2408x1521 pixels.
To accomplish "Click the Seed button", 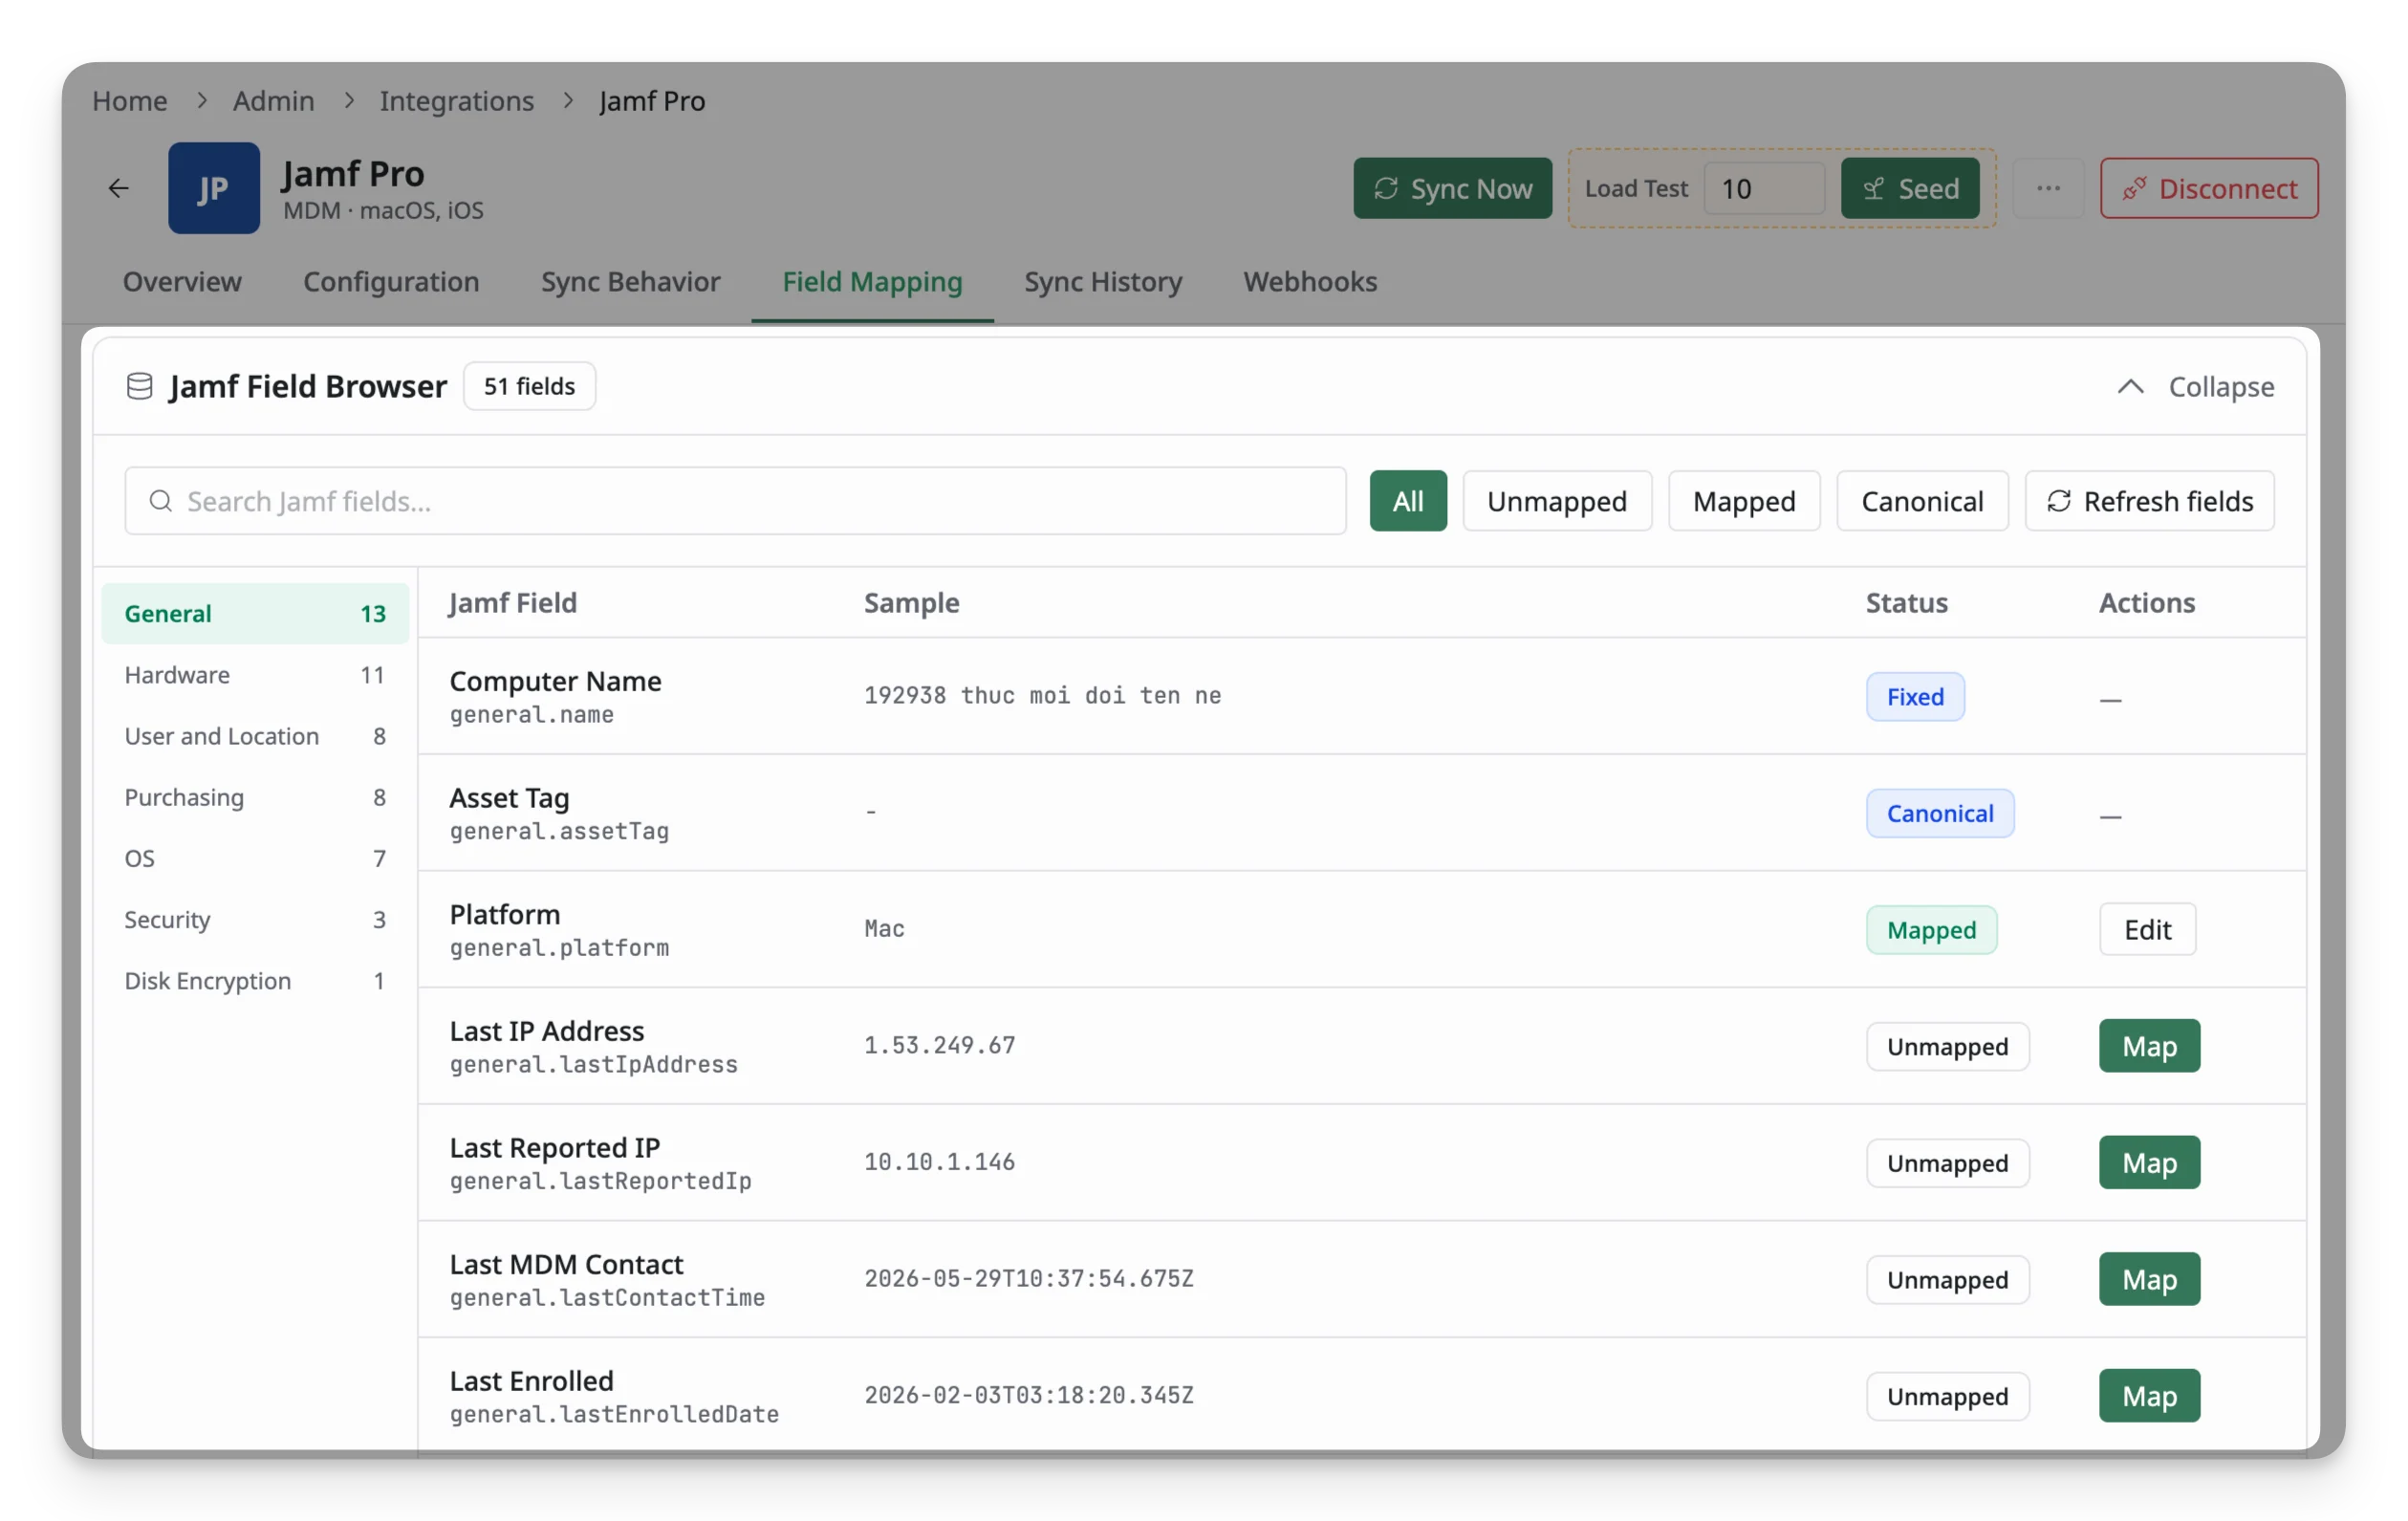I will [x=1910, y=188].
